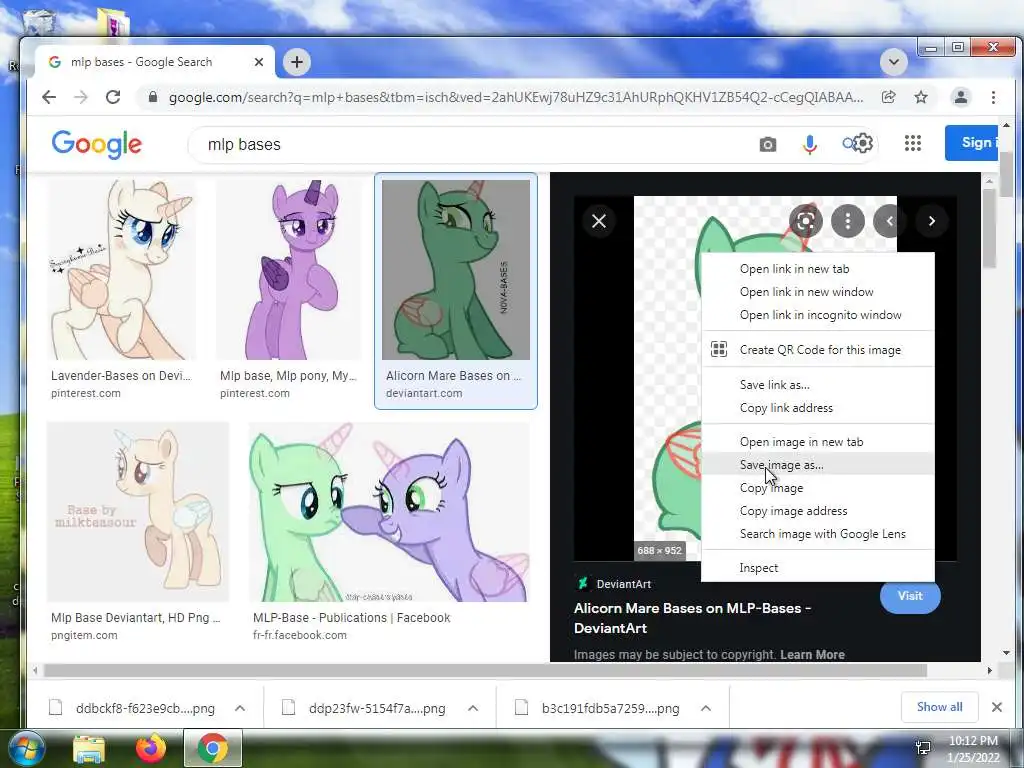Click the Chrome taskbar icon
The image size is (1024, 768).
(x=213, y=748)
